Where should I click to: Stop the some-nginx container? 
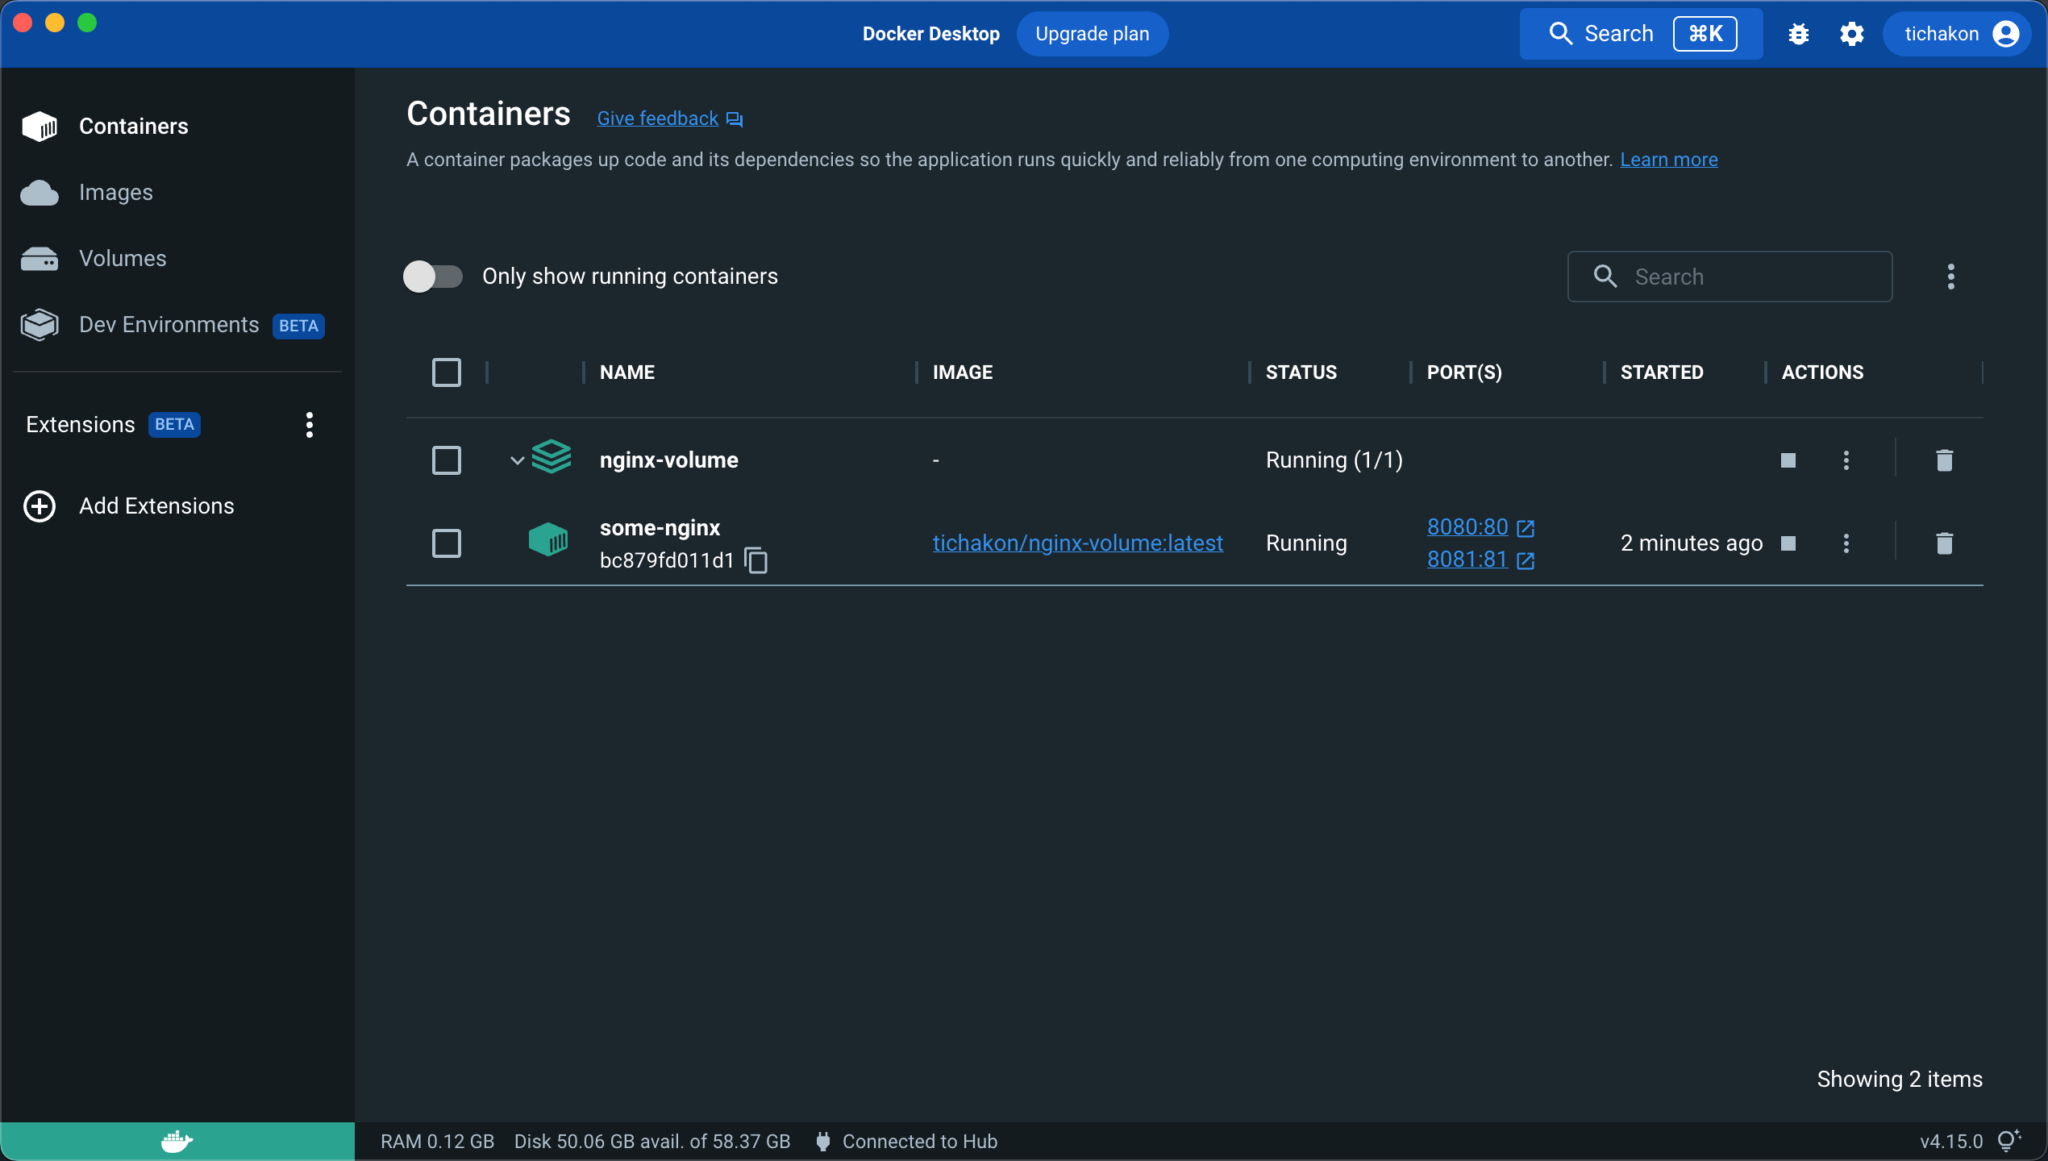1788,543
